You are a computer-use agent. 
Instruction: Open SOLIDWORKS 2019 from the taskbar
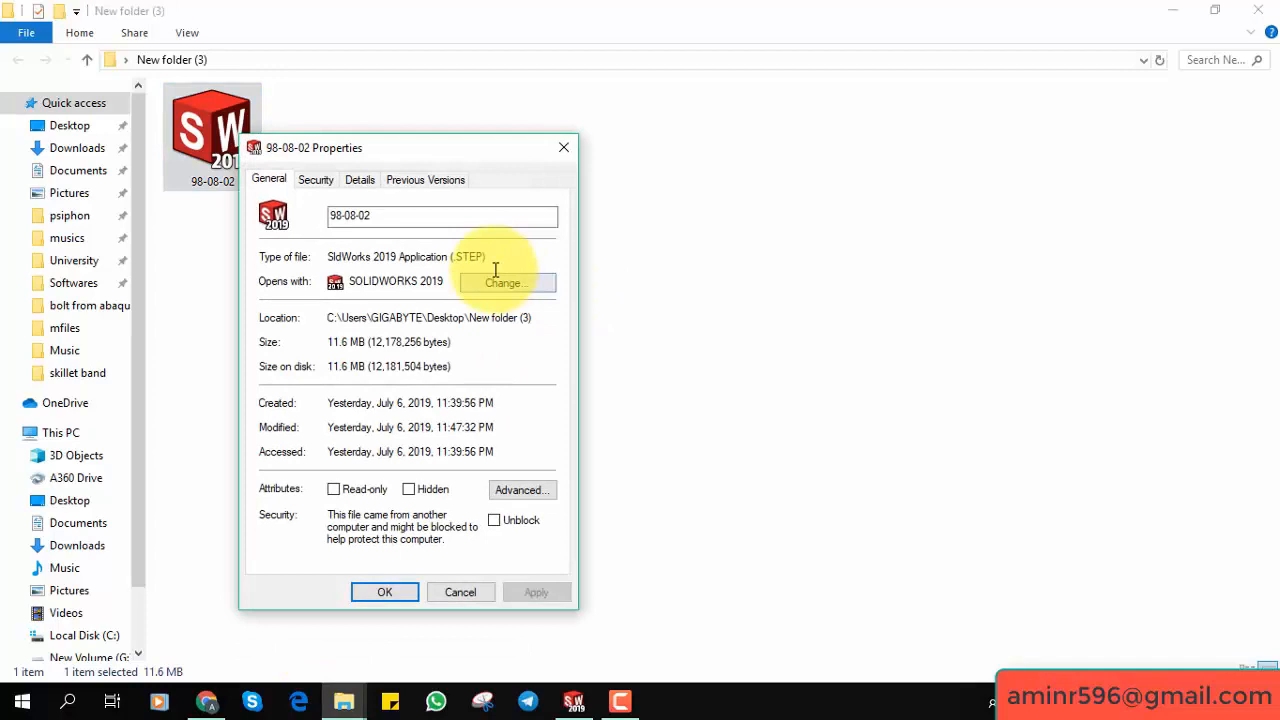pyautogui.click(x=574, y=702)
